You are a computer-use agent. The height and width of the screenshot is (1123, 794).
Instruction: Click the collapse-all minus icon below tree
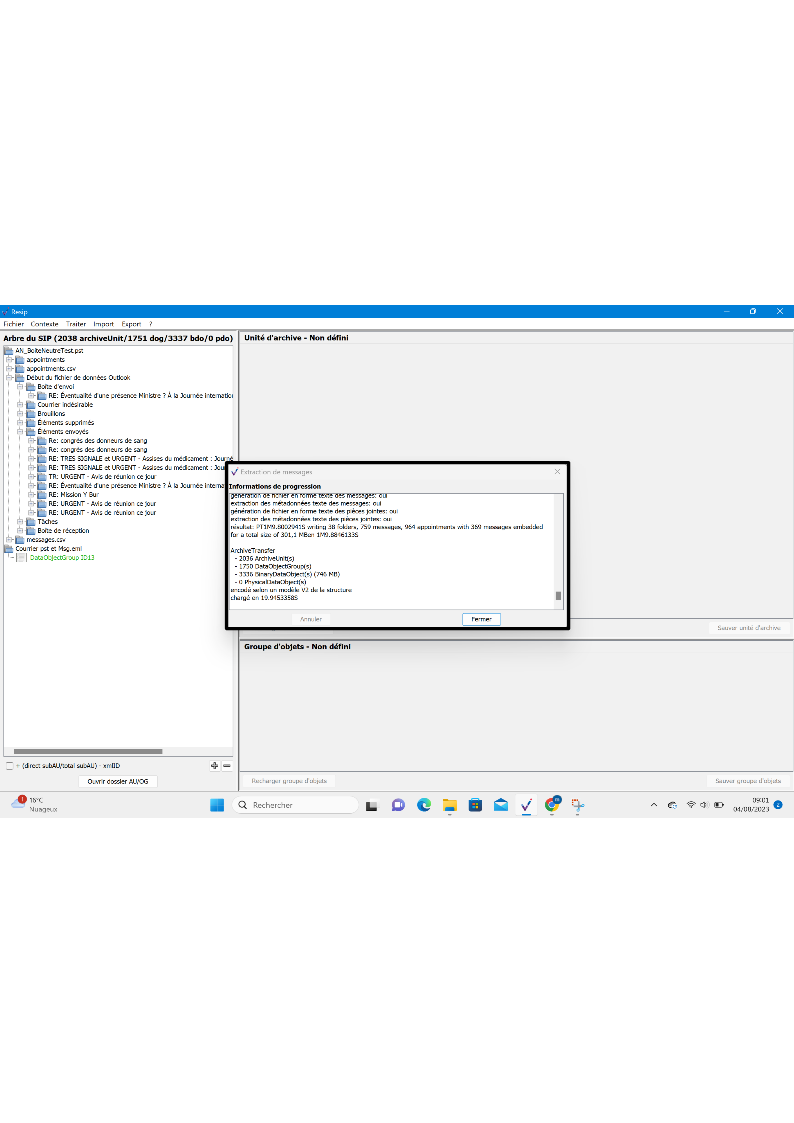(x=227, y=765)
